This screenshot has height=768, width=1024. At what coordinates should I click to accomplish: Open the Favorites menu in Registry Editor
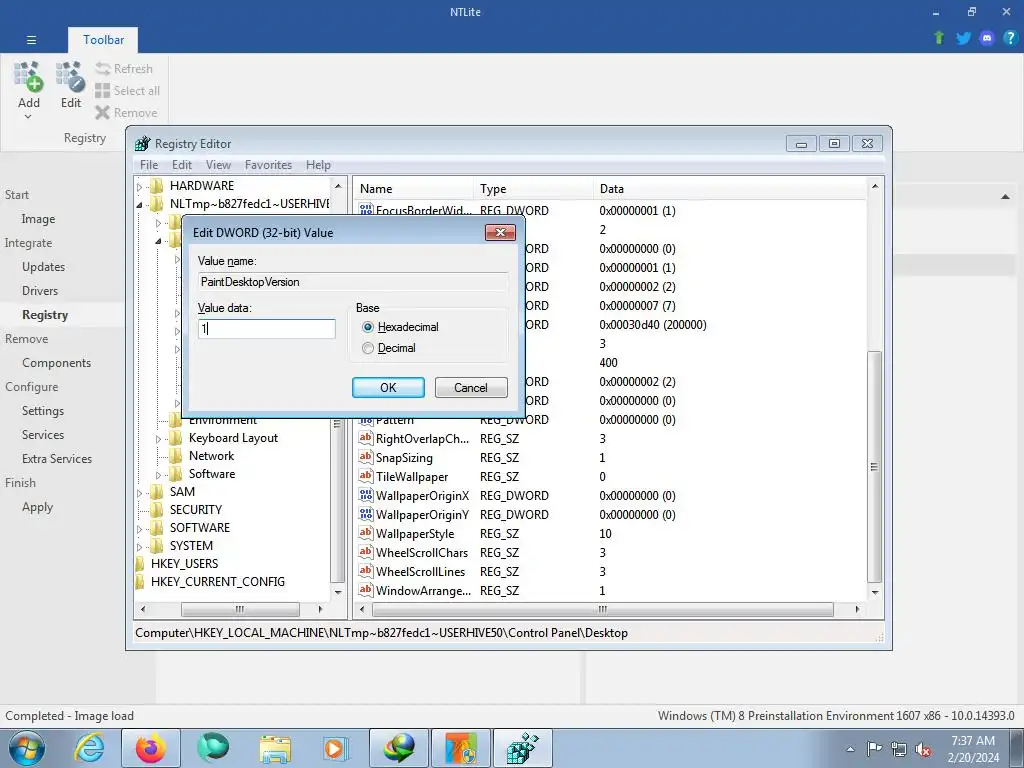268,165
